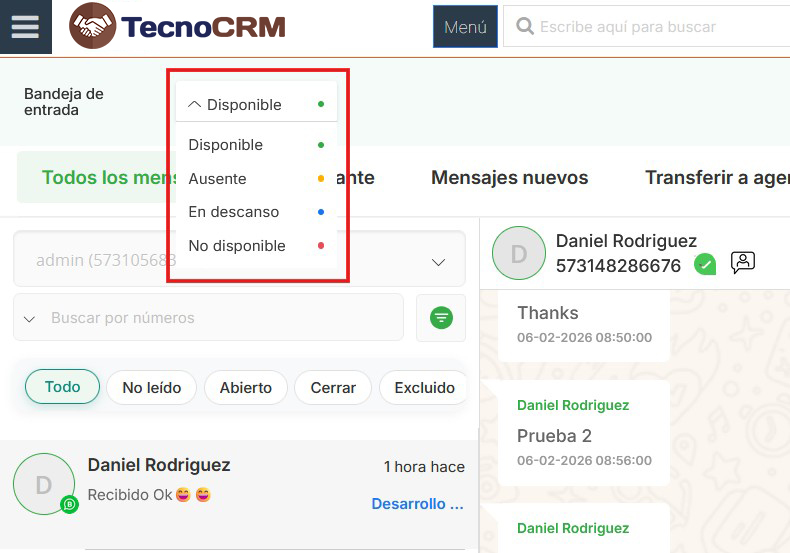Open the hamburger sidebar menu
Image resolution: width=790 pixels, height=553 pixels.
coord(25,27)
